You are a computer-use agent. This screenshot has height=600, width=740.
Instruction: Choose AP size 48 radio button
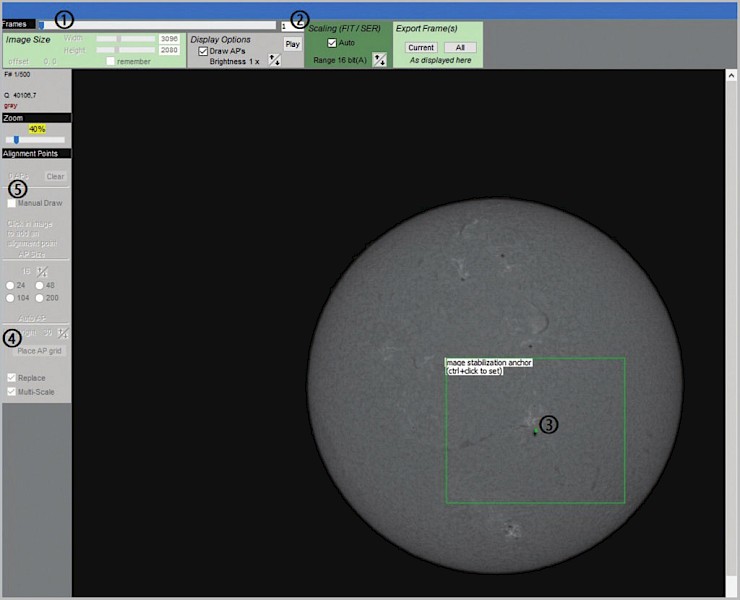[x=40, y=285]
